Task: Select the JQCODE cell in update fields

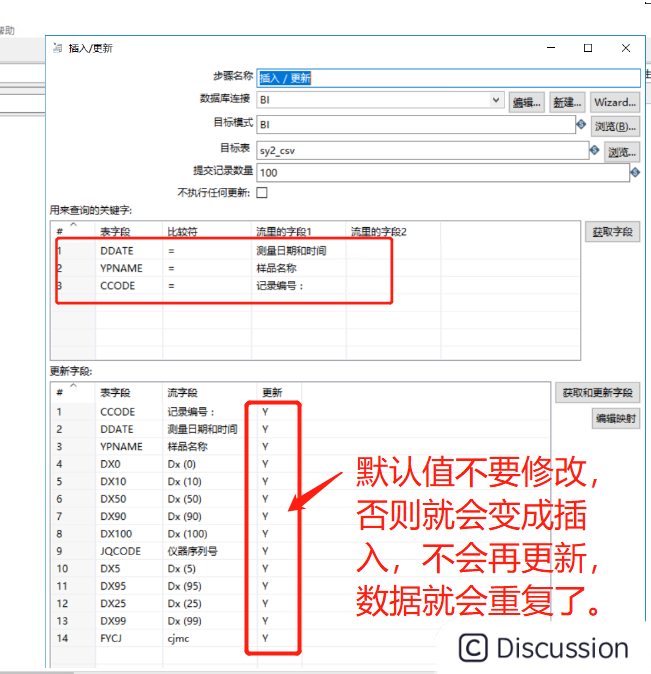Action: 120,551
